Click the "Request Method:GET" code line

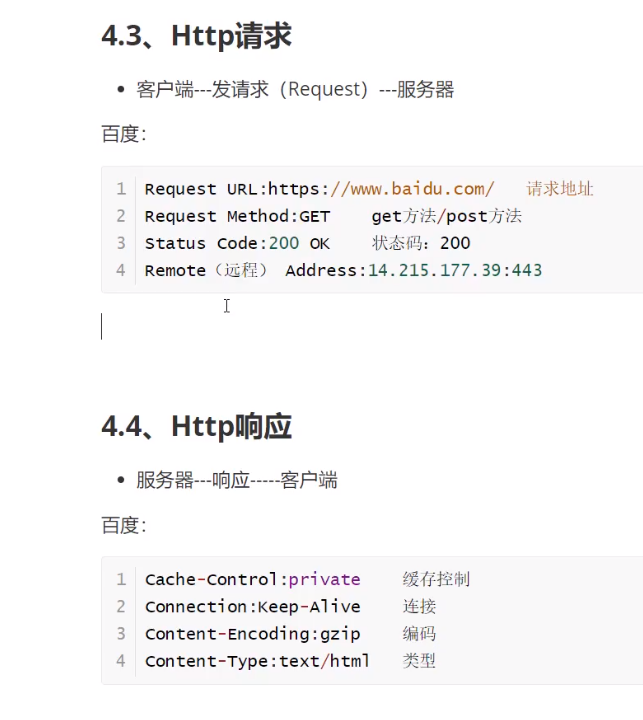(x=237, y=216)
